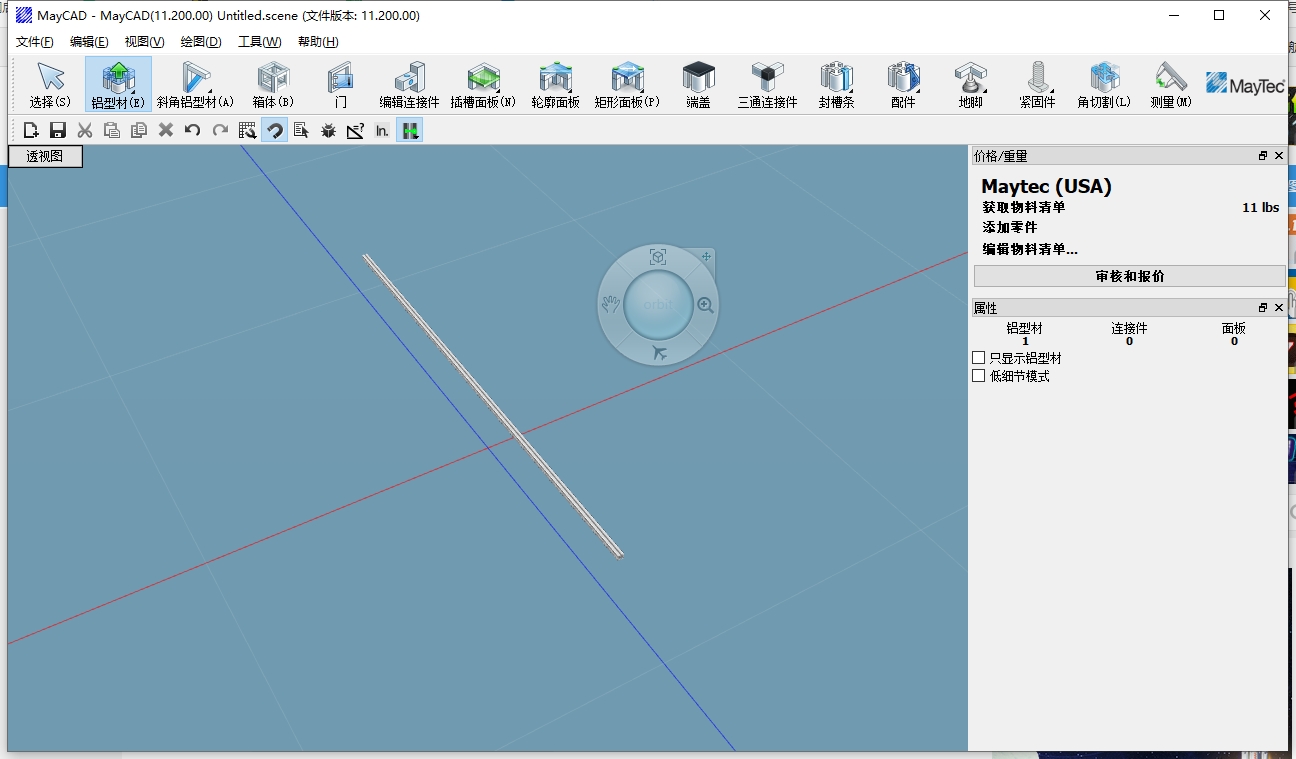1296x759 pixels.
Task: Click the 透视图 view tab
Action: pos(44,156)
